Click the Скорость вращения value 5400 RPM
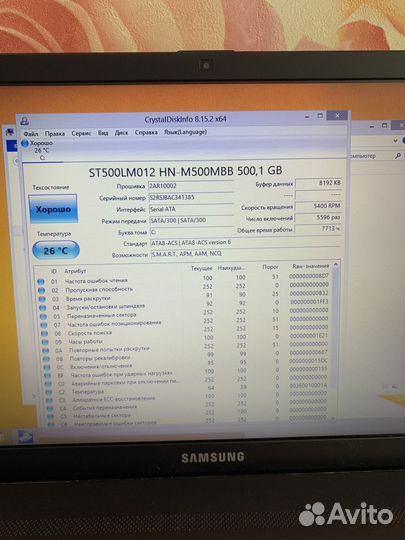The image size is (405, 540). [319, 206]
